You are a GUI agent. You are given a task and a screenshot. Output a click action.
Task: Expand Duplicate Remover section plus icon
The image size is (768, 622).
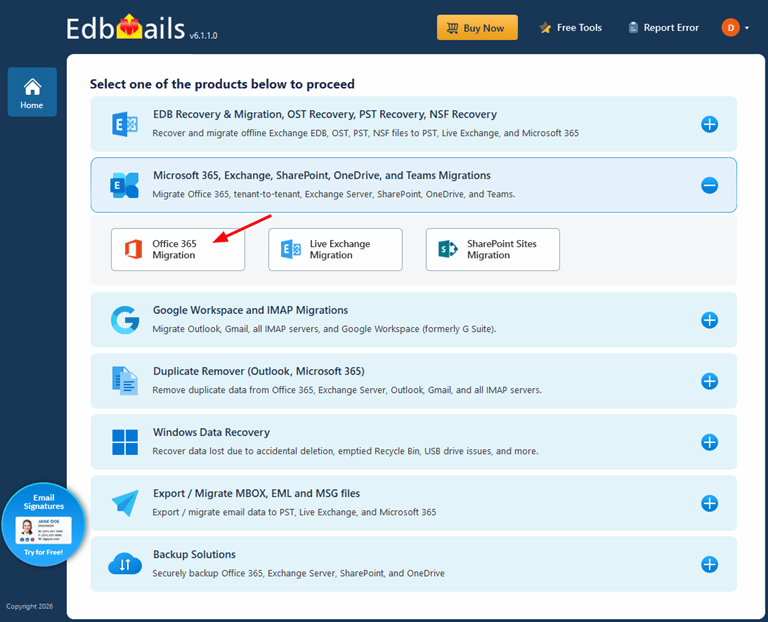[709, 381]
